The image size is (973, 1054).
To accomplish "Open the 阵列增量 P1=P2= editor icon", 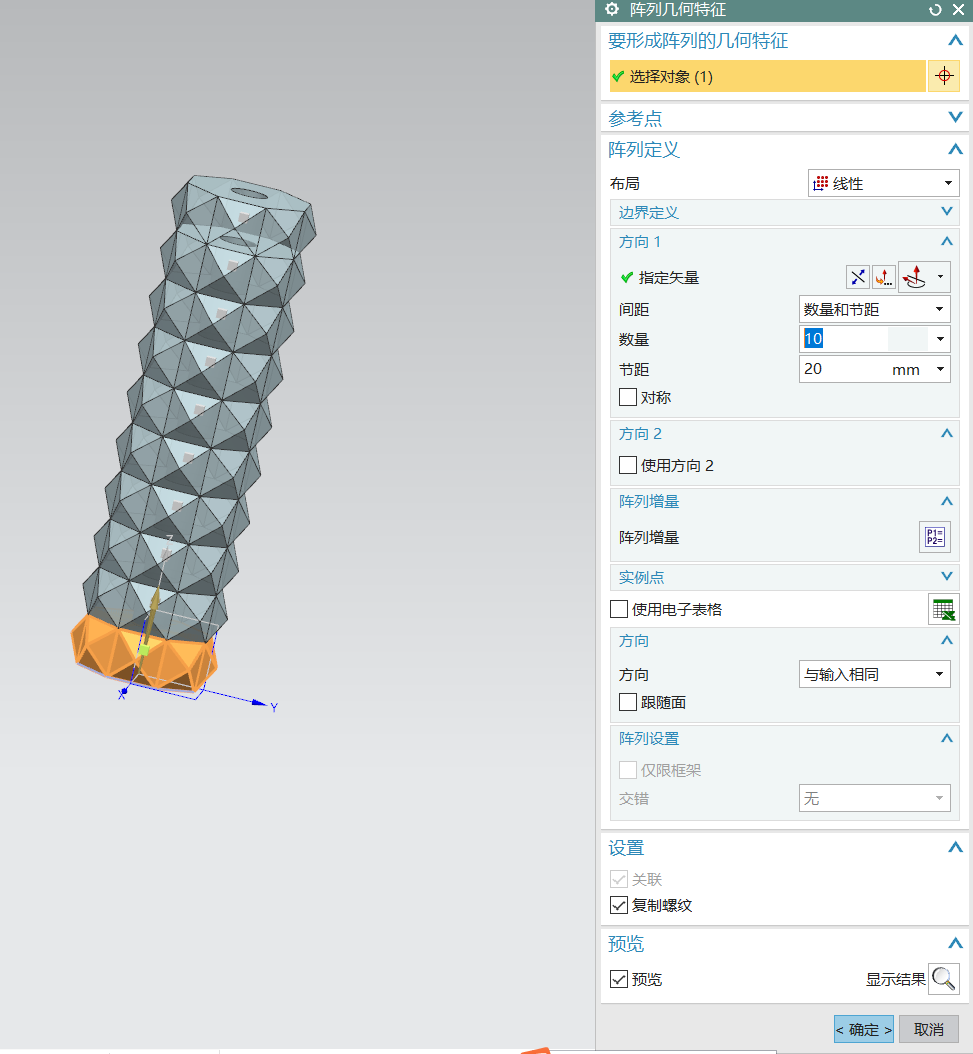I will tap(934, 537).
